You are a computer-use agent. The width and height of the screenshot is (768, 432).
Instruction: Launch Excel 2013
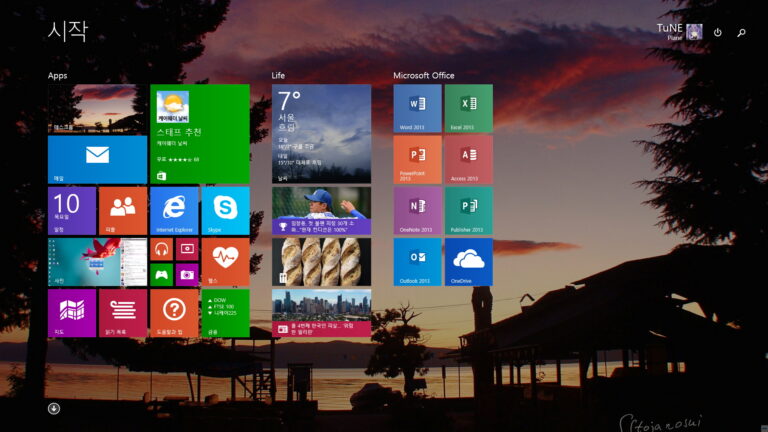coord(469,108)
